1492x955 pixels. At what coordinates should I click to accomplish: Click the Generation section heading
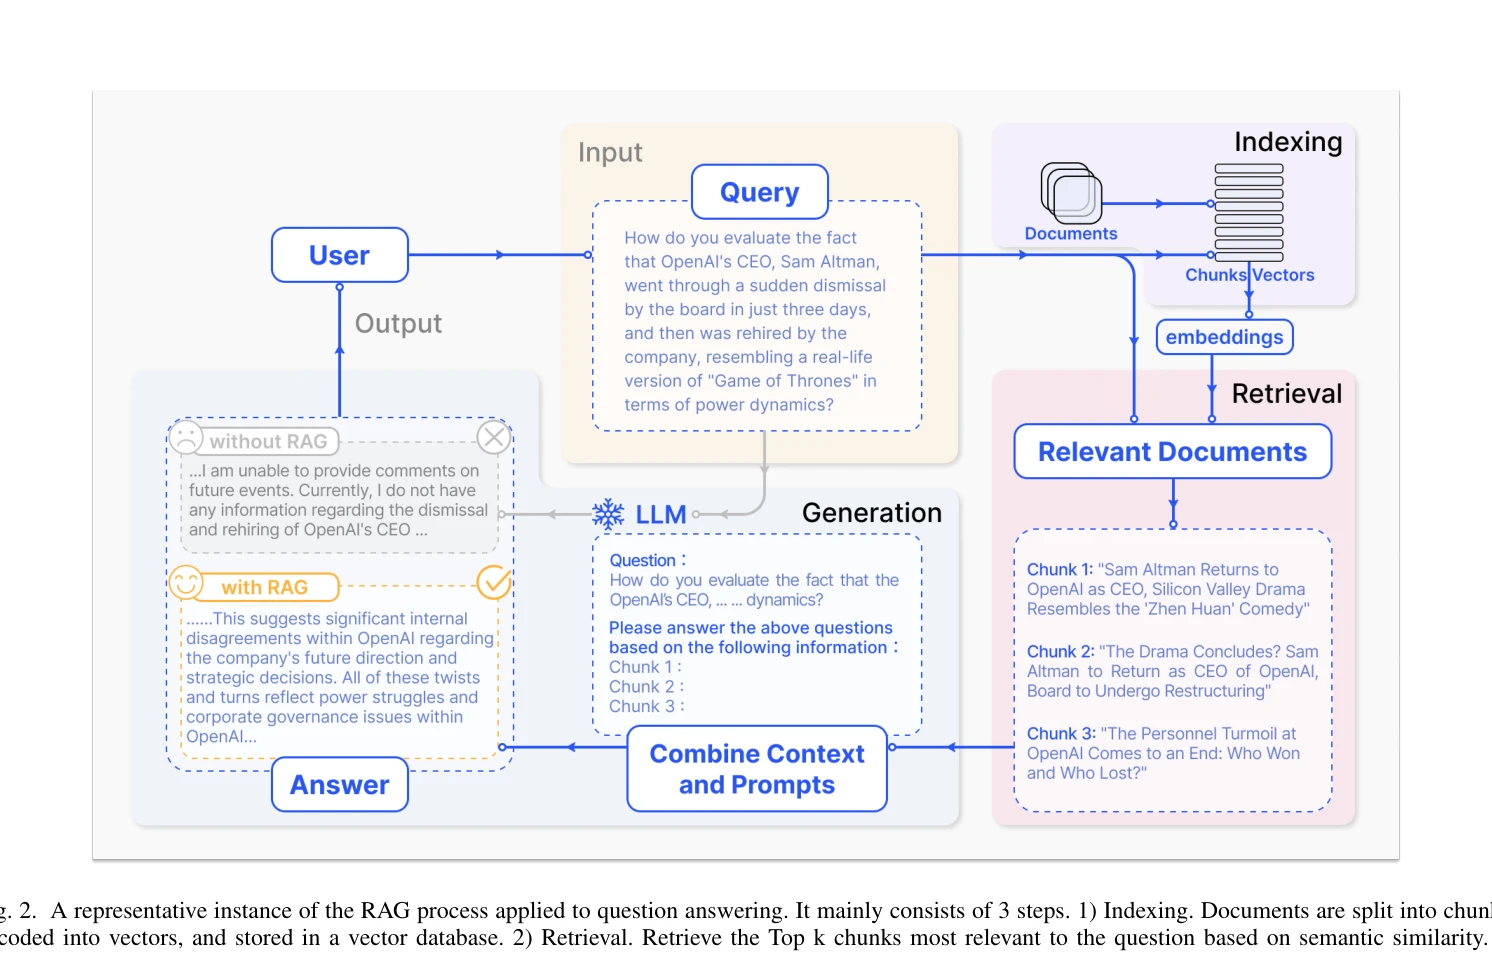coord(872,513)
